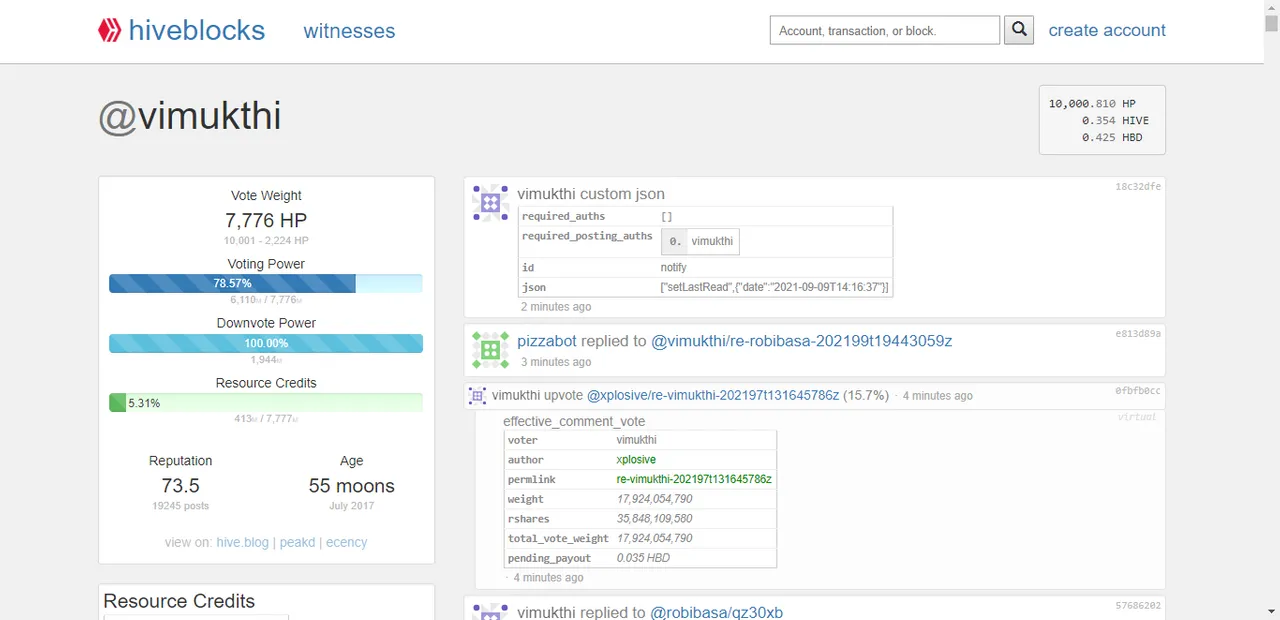
Task: Open transaction hash e813d89a
Action: coord(1138,334)
